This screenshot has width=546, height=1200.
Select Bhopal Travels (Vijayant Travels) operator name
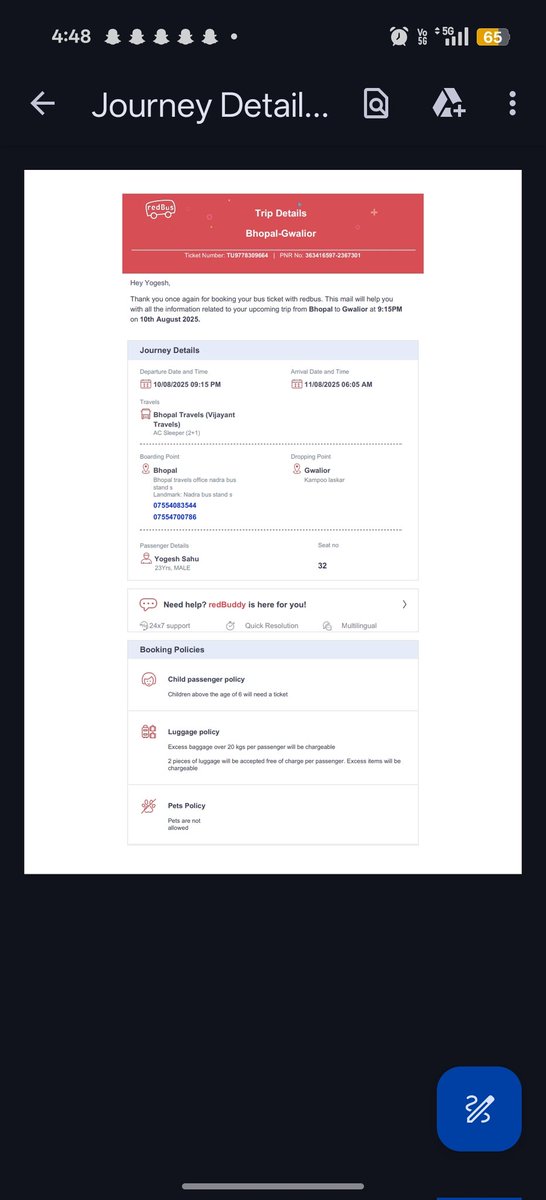195,419
